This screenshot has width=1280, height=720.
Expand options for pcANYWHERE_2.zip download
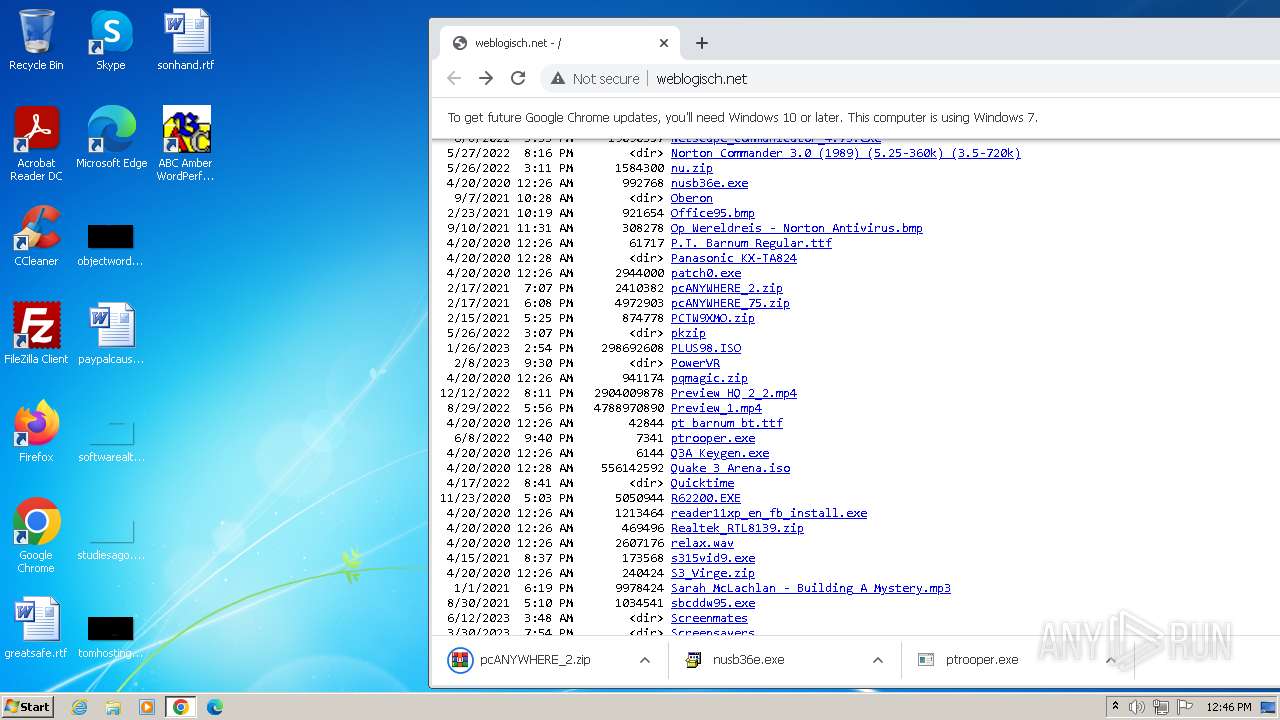pyautogui.click(x=645, y=660)
